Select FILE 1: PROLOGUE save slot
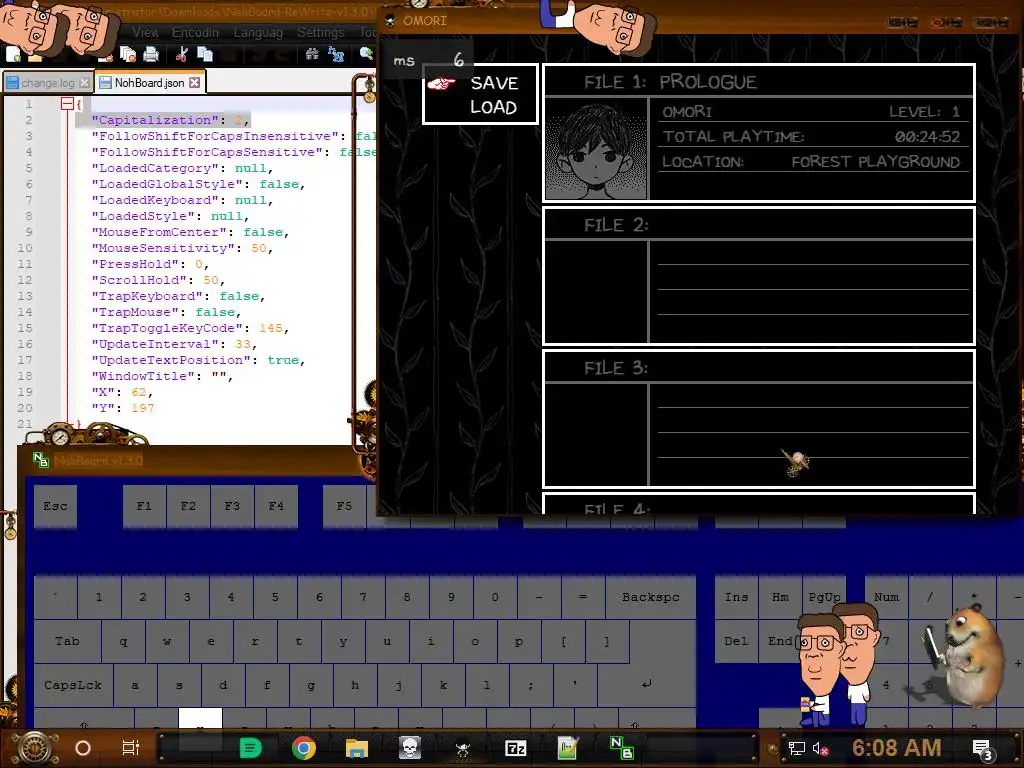 point(759,133)
